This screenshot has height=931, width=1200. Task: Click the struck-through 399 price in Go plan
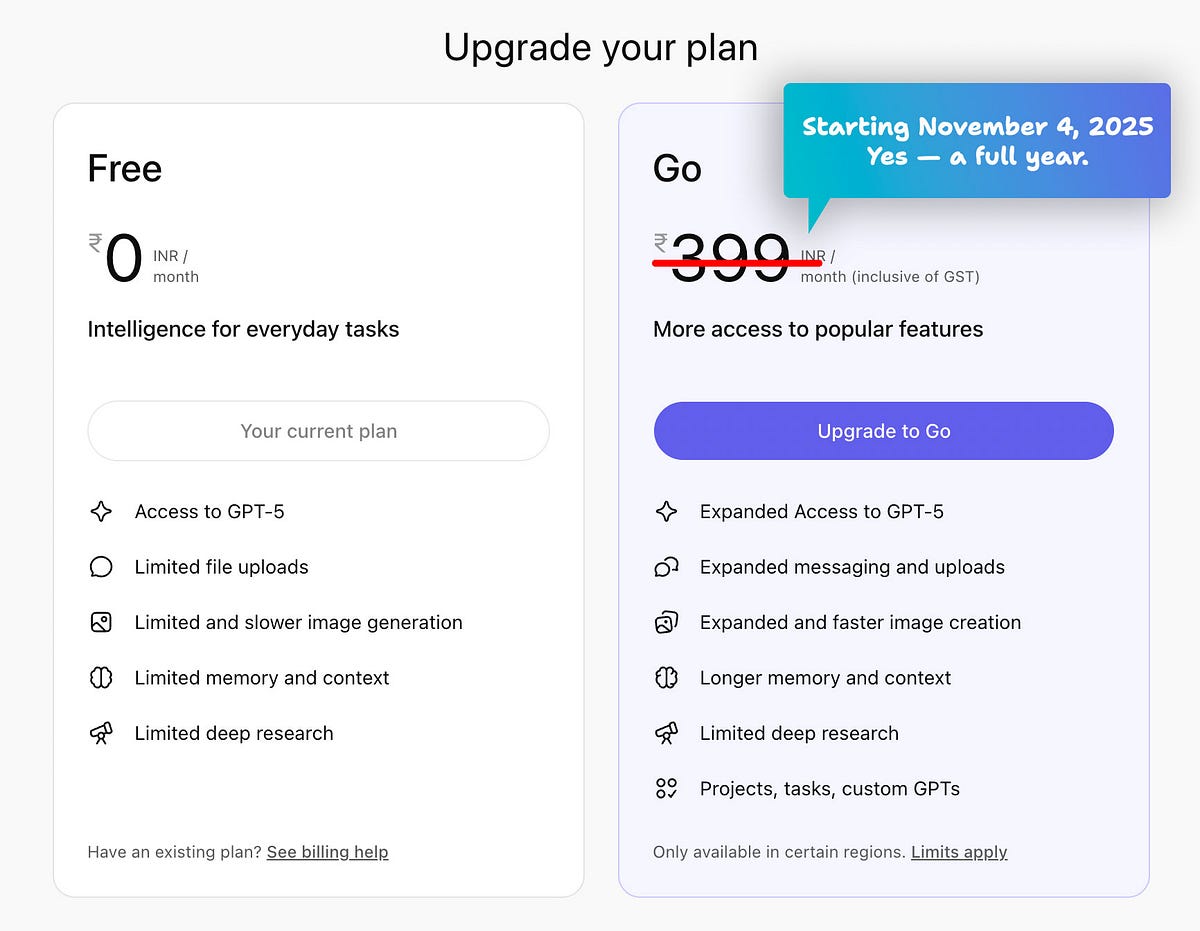point(731,259)
